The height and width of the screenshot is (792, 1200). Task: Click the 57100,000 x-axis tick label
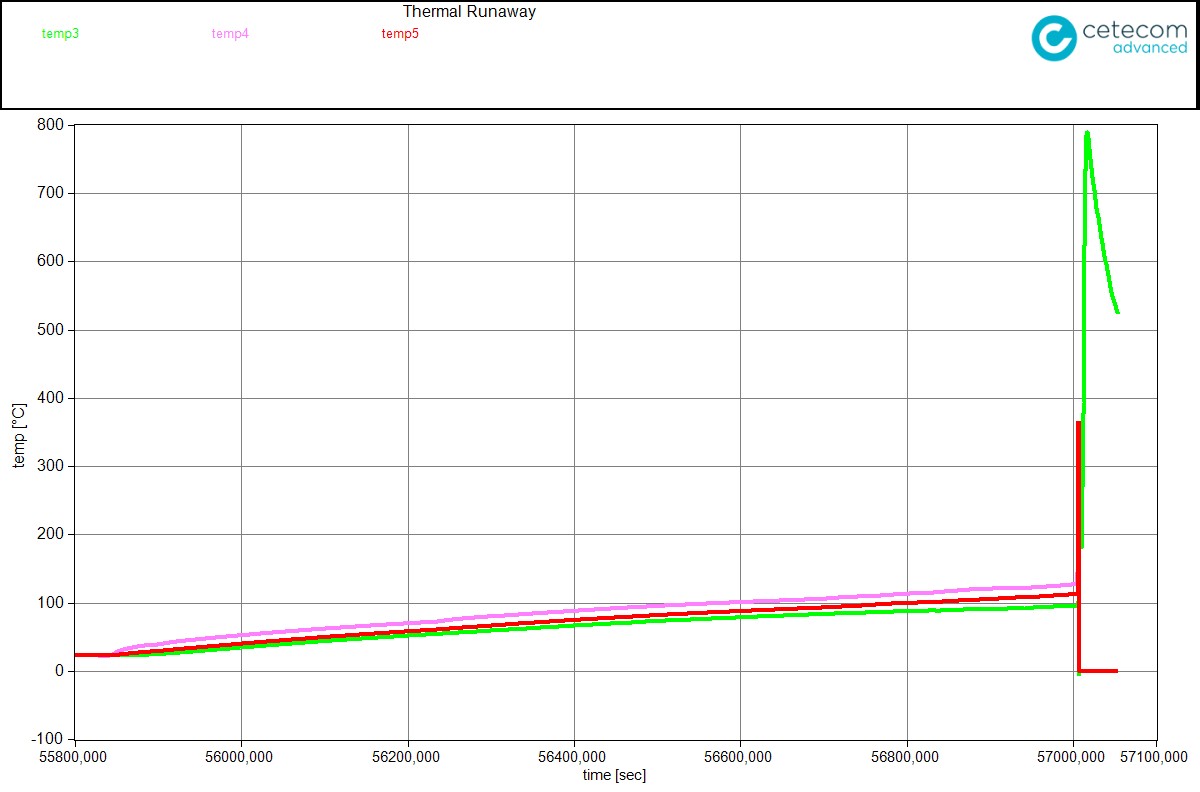(x=1155, y=758)
